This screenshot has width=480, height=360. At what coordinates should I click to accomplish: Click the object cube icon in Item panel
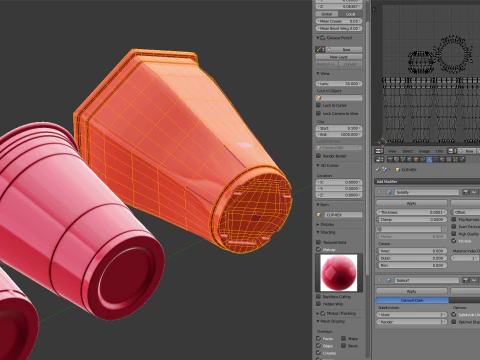319,215
